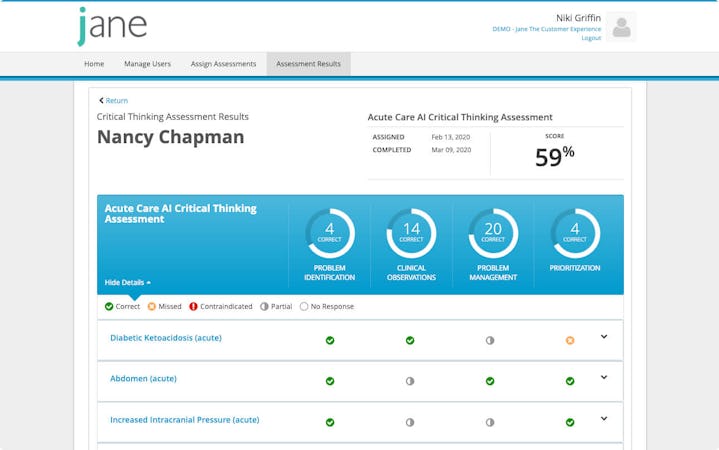Viewport: 719px width, 450px height.
Task: Click the green Correct legend icon
Action: [109, 306]
